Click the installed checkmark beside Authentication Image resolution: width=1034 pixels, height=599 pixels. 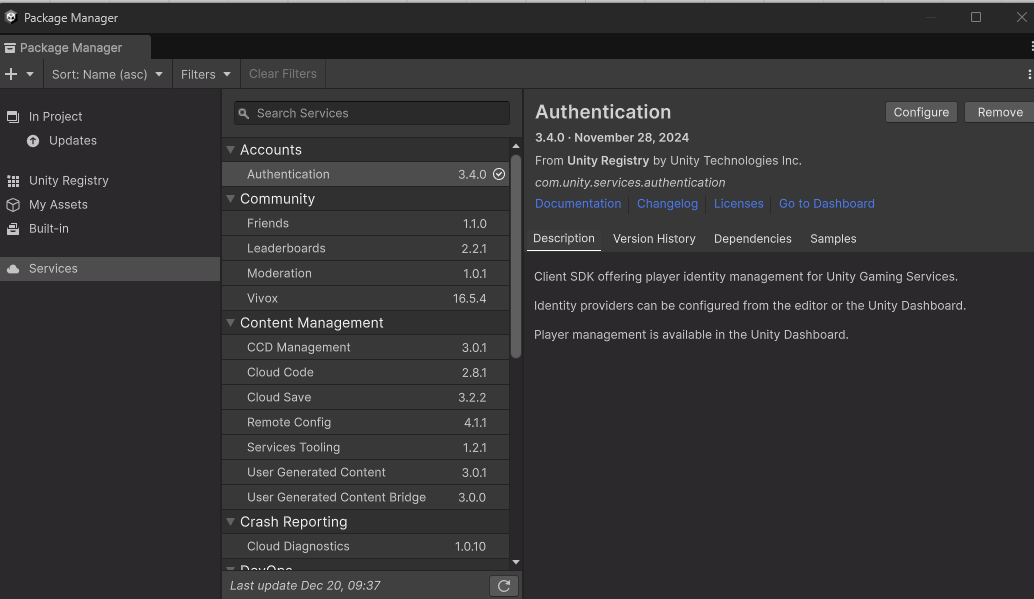pyautogui.click(x=499, y=174)
